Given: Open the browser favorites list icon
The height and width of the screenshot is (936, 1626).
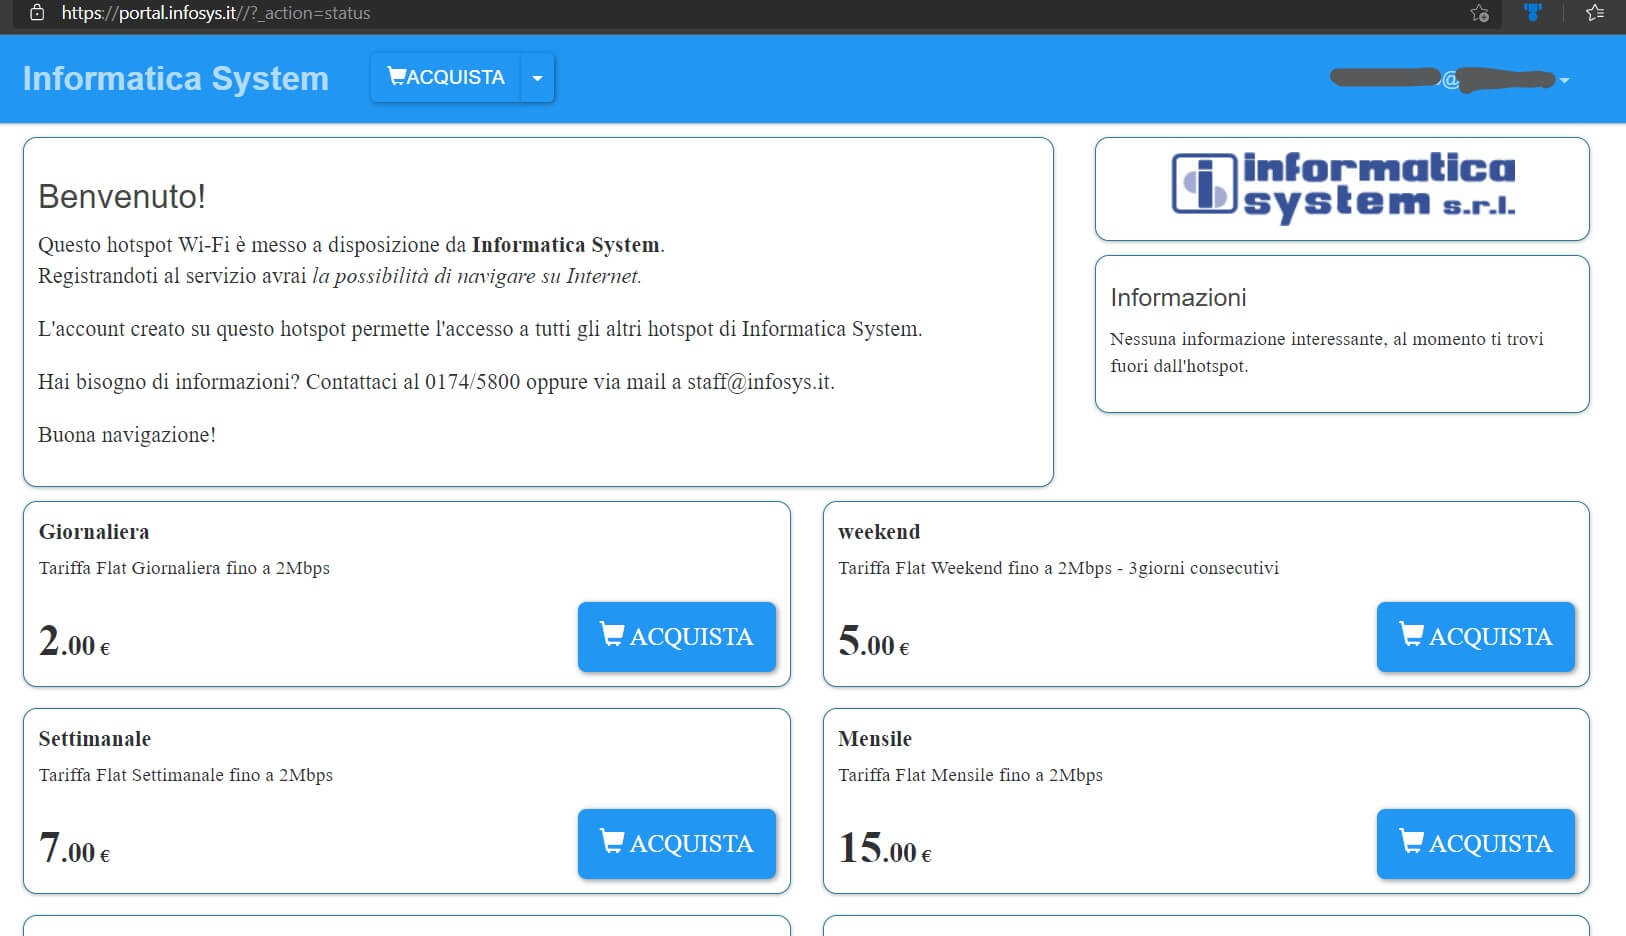Looking at the screenshot, I should point(1595,13).
